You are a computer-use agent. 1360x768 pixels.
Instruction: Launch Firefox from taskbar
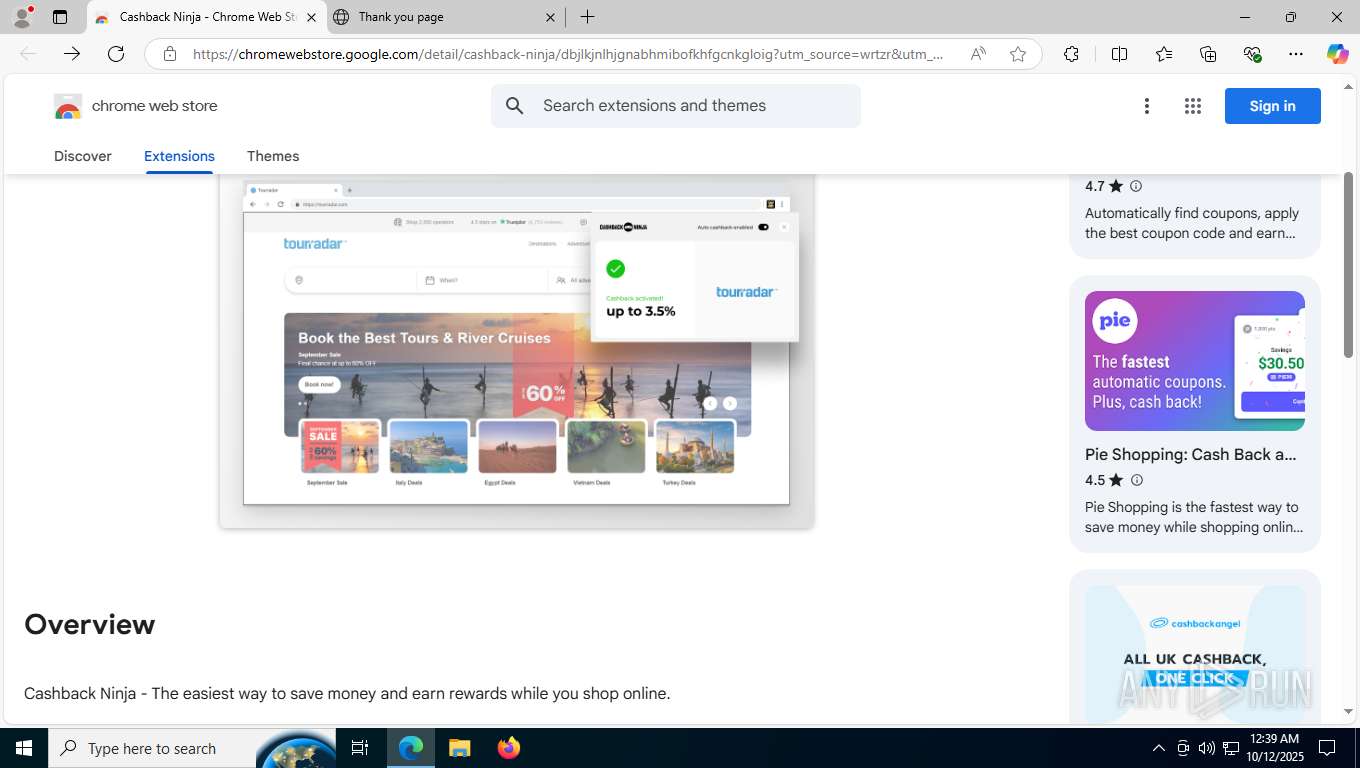coord(508,748)
